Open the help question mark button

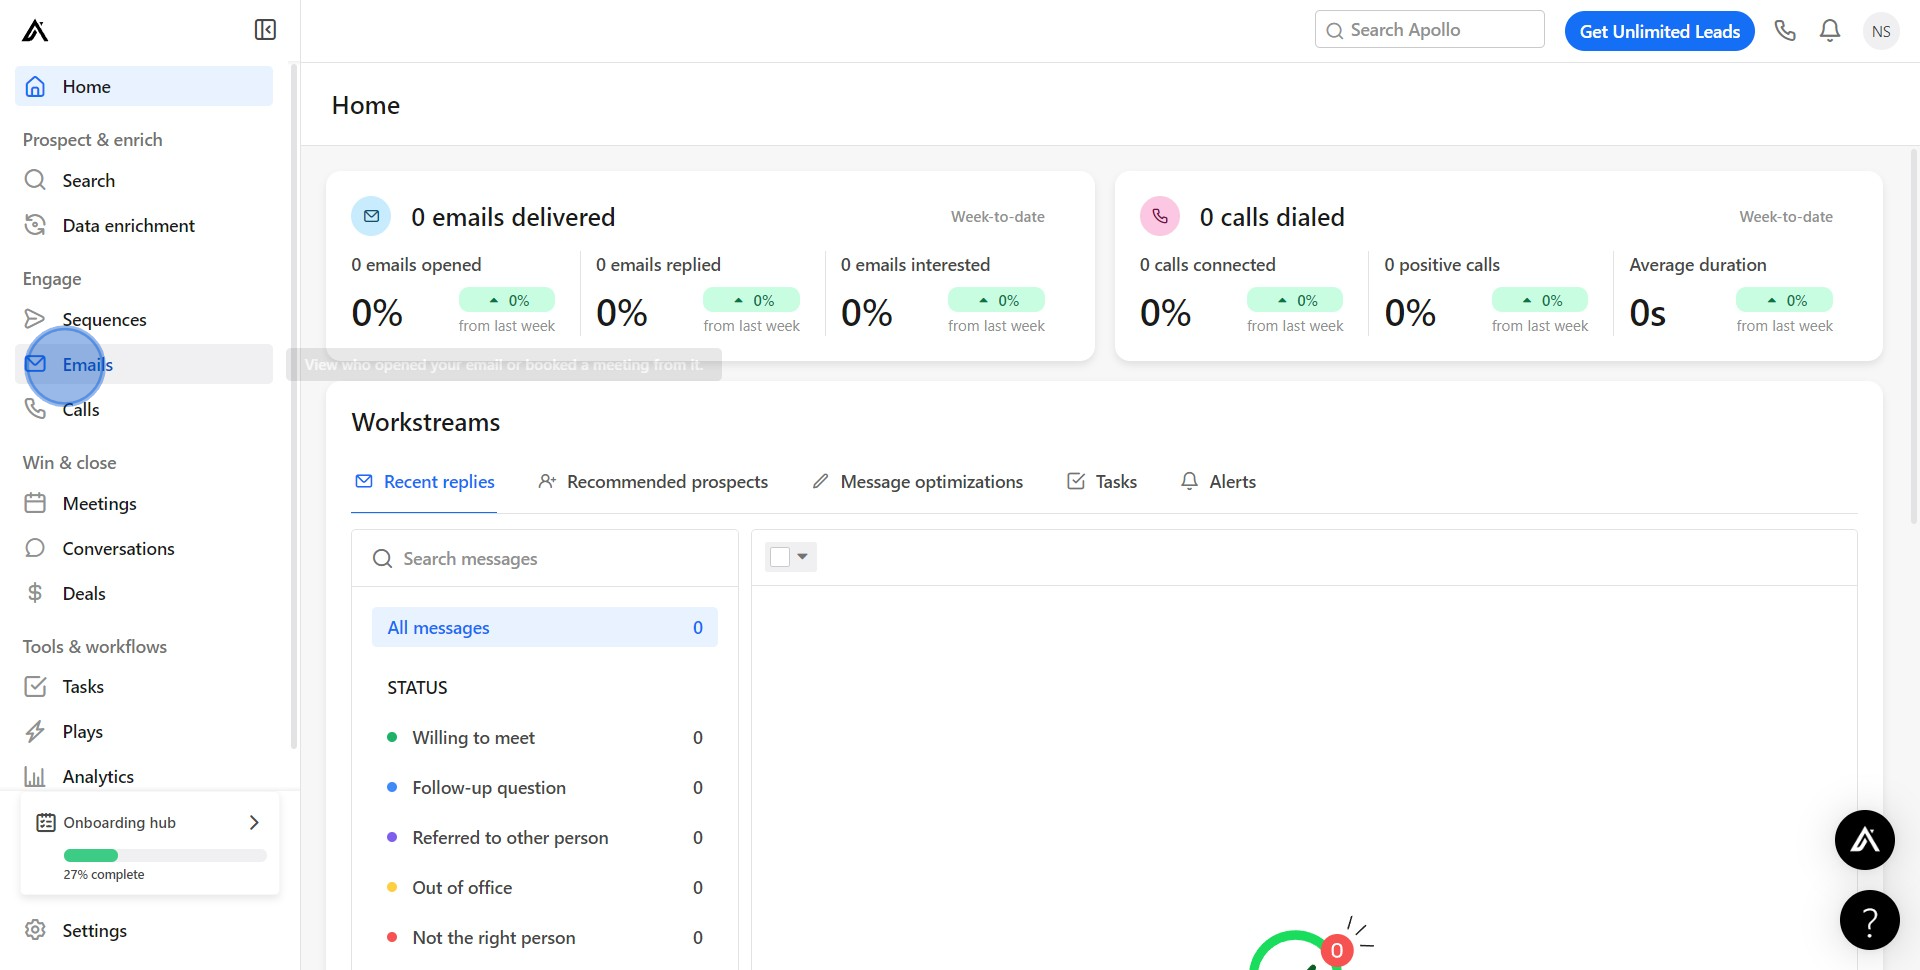(1869, 920)
